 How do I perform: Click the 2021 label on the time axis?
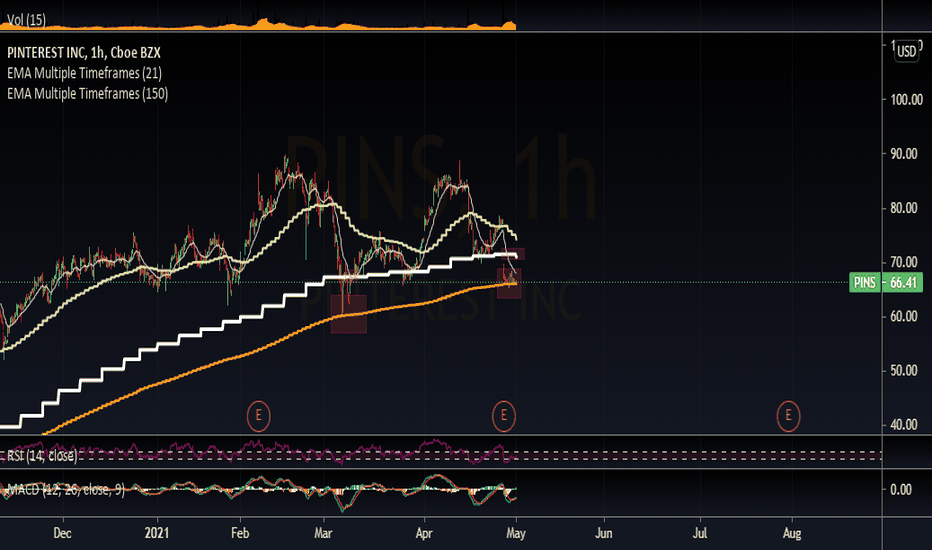(157, 533)
